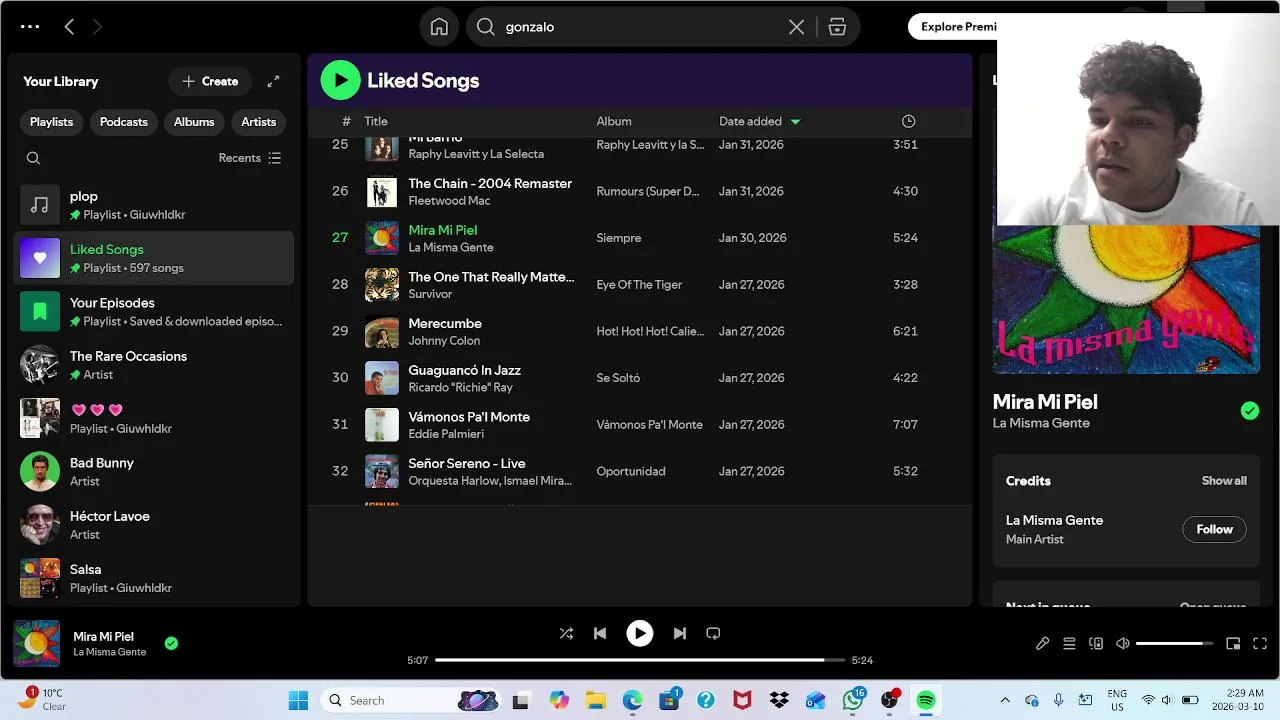Skip to the previous track
The image size is (1280, 720).
click(600, 633)
